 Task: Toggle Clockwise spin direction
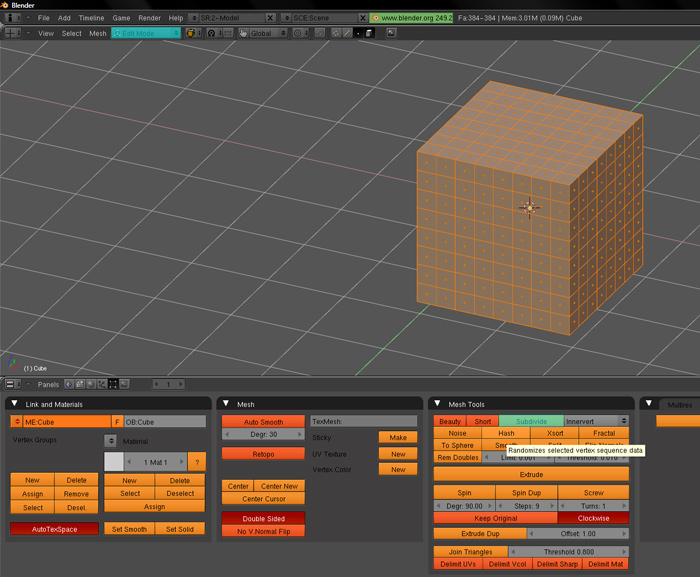click(593, 518)
